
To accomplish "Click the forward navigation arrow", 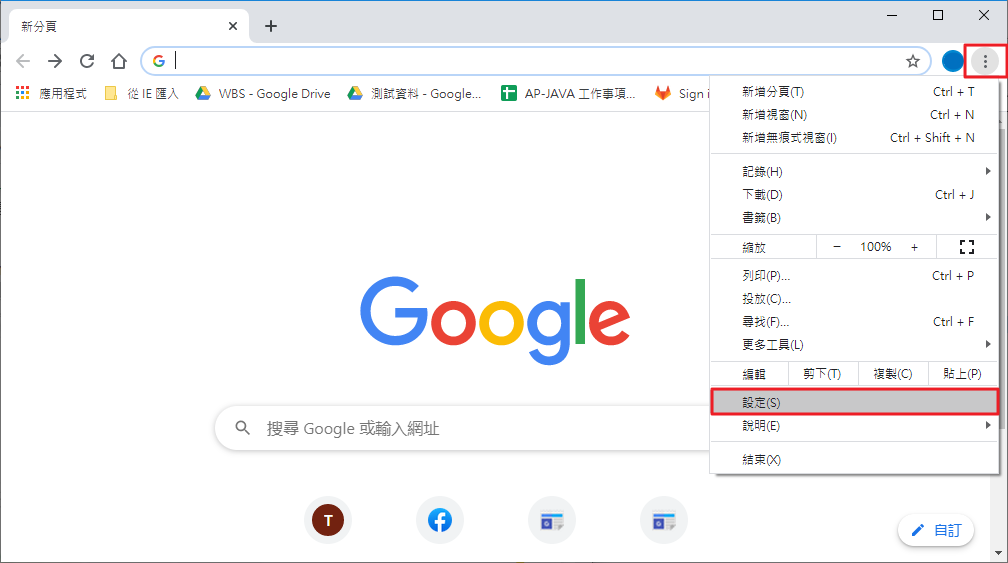I will coord(55,61).
